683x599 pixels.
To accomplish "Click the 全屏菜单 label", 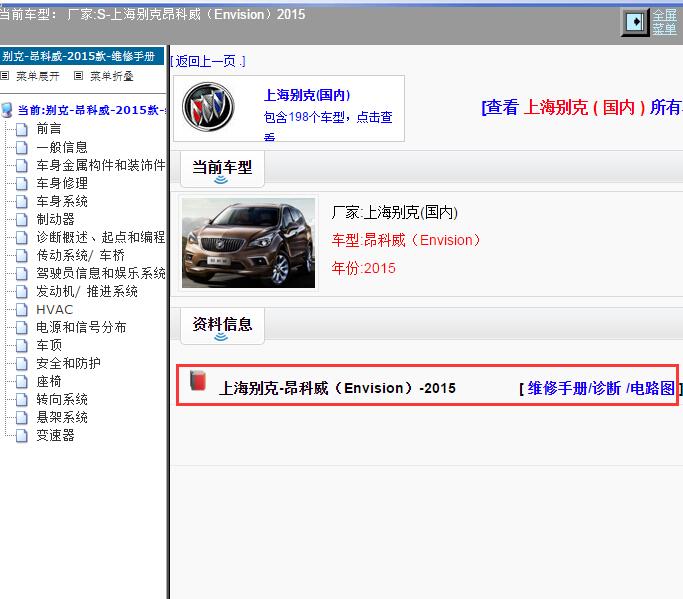I will point(664,22).
